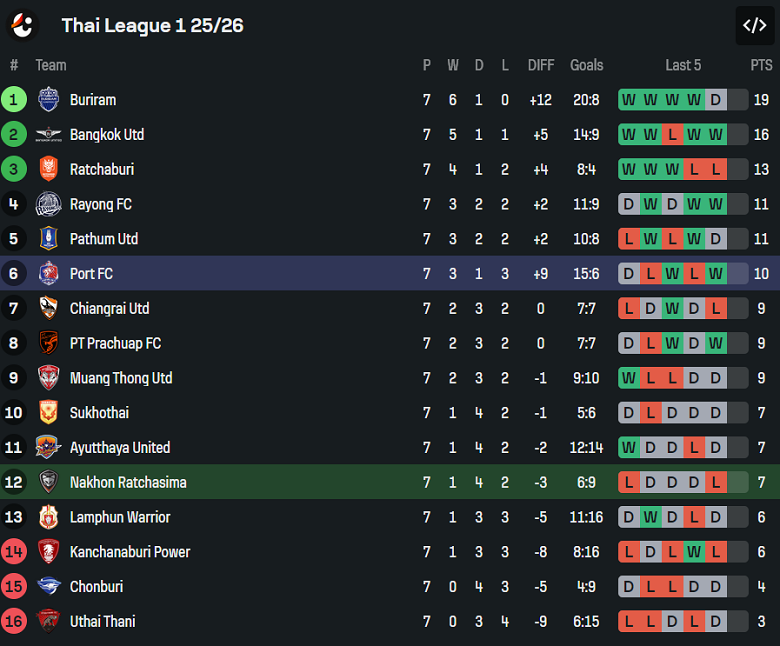Click the Bangkok Utd club crest
The height and width of the screenshot is (646, 780).
point(48,135)
